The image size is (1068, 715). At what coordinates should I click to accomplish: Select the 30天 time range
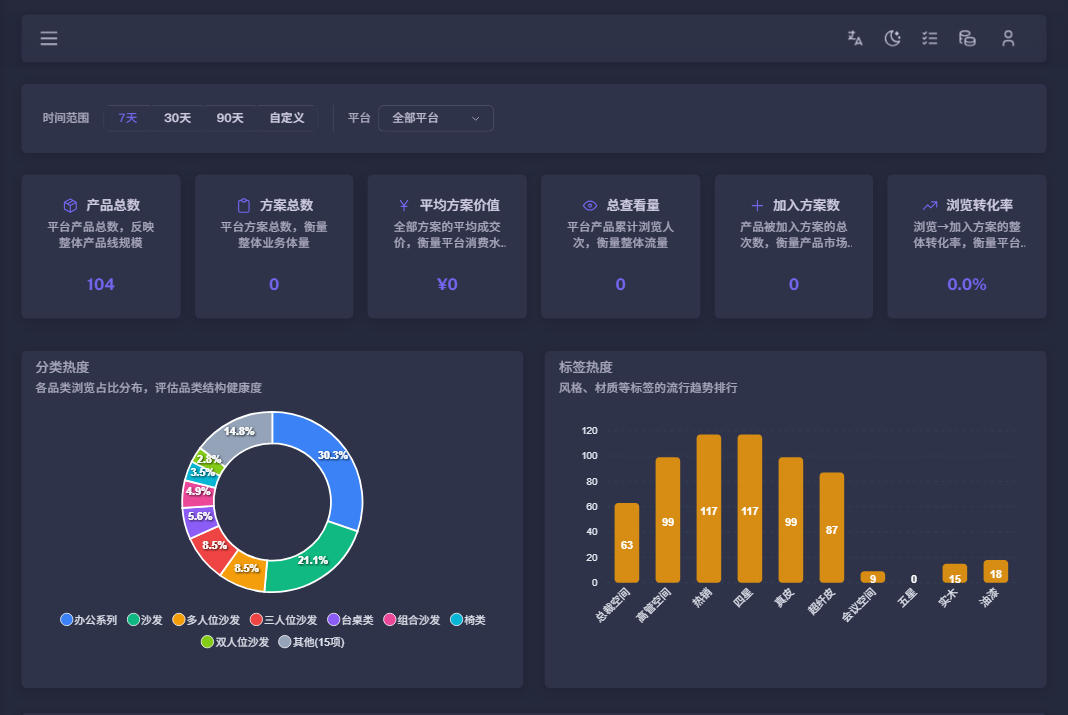pyautogui.click(x=177, y=118)
